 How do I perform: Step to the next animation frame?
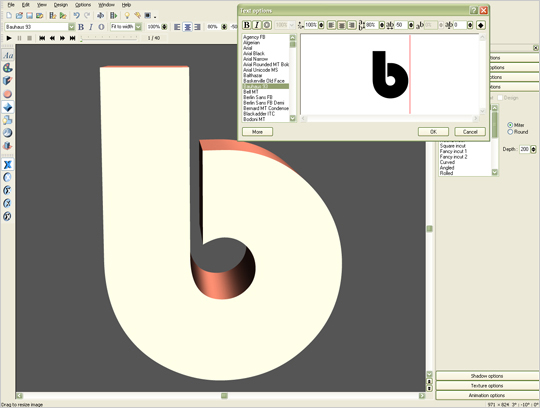click(x=62, y=38)
